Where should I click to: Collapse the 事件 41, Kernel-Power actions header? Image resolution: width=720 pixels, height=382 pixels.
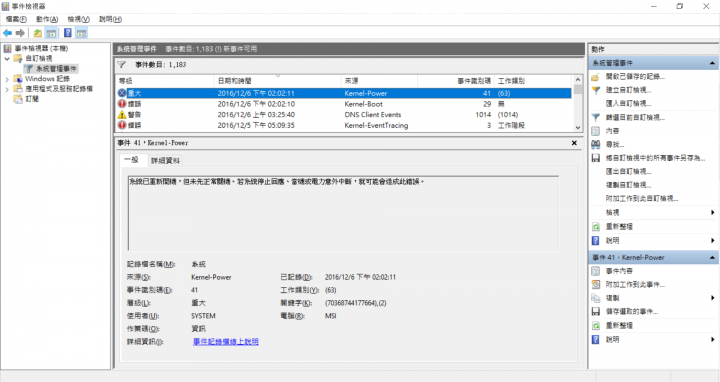tap(712, 258)
